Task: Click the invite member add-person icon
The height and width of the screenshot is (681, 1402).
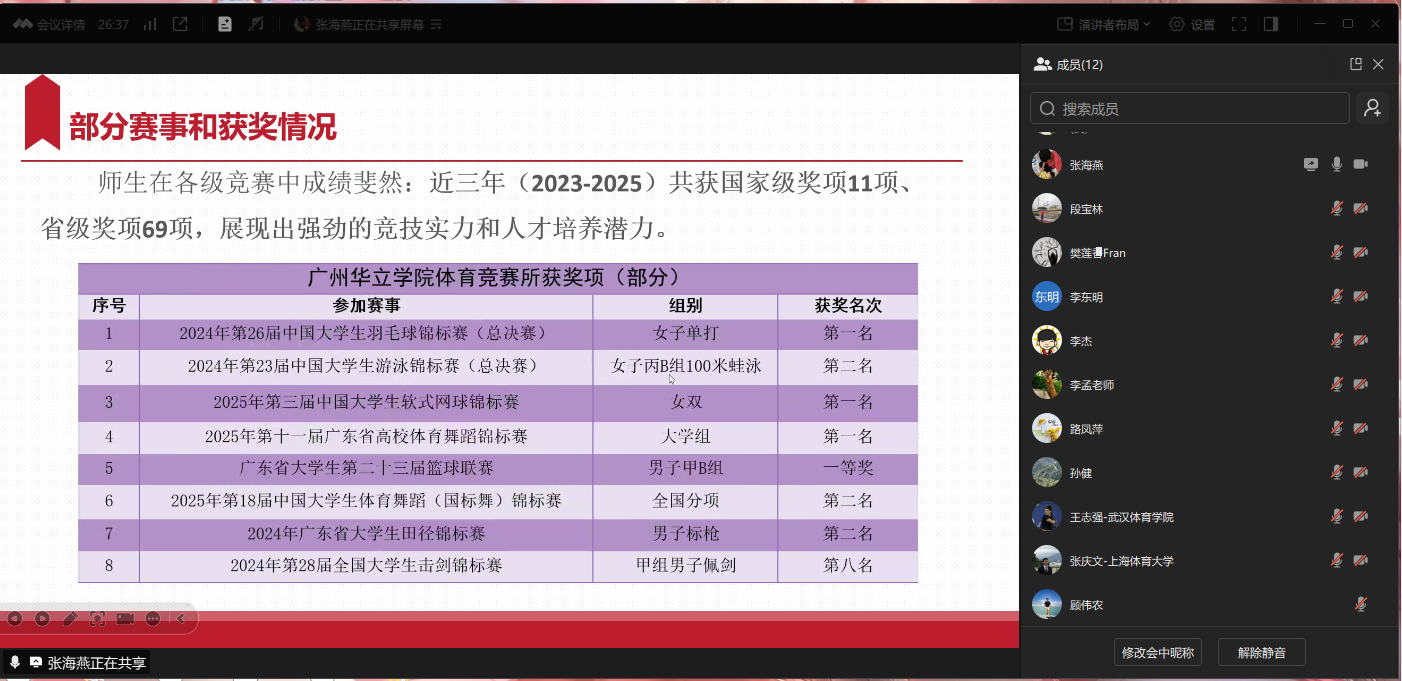Action: tap(1372, 108)
